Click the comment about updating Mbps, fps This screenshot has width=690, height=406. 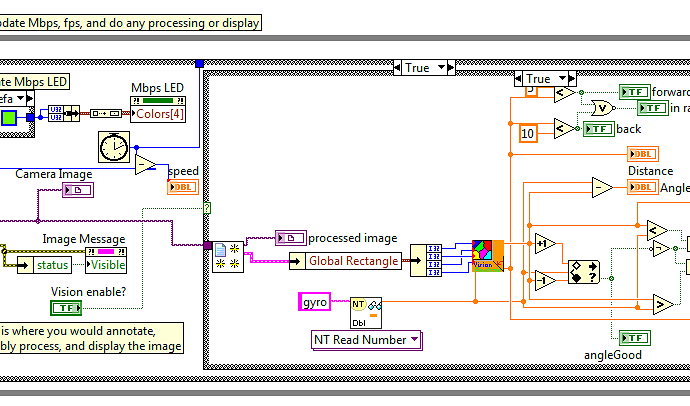131,23
